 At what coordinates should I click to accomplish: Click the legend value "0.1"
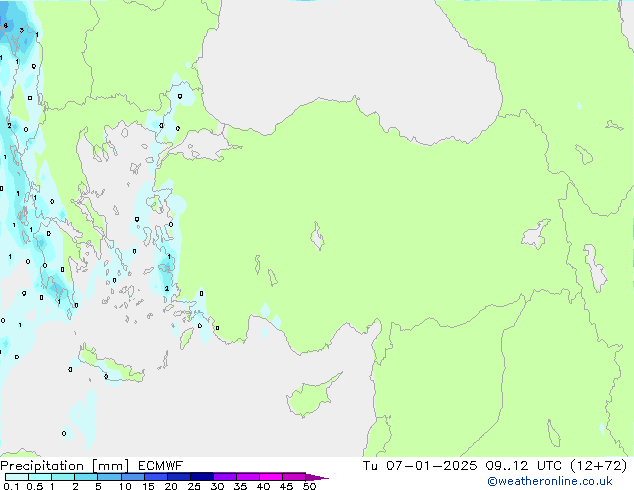point(11,486)
